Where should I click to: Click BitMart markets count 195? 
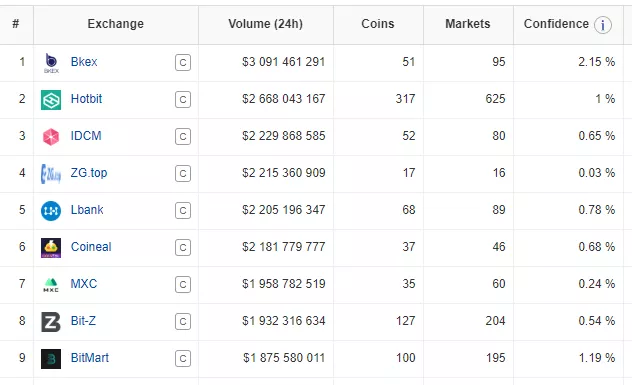(496, 358)
